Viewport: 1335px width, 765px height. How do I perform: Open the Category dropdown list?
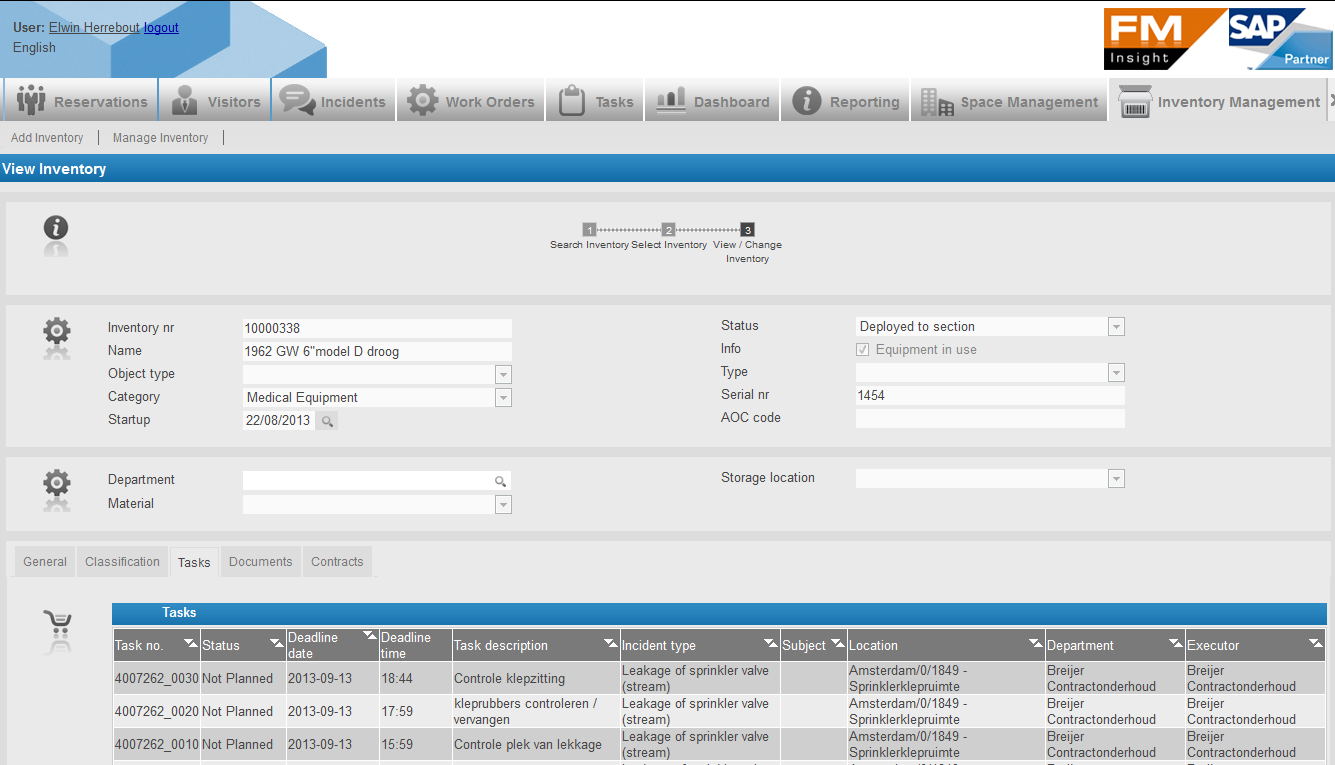click(x=503, y=398)
